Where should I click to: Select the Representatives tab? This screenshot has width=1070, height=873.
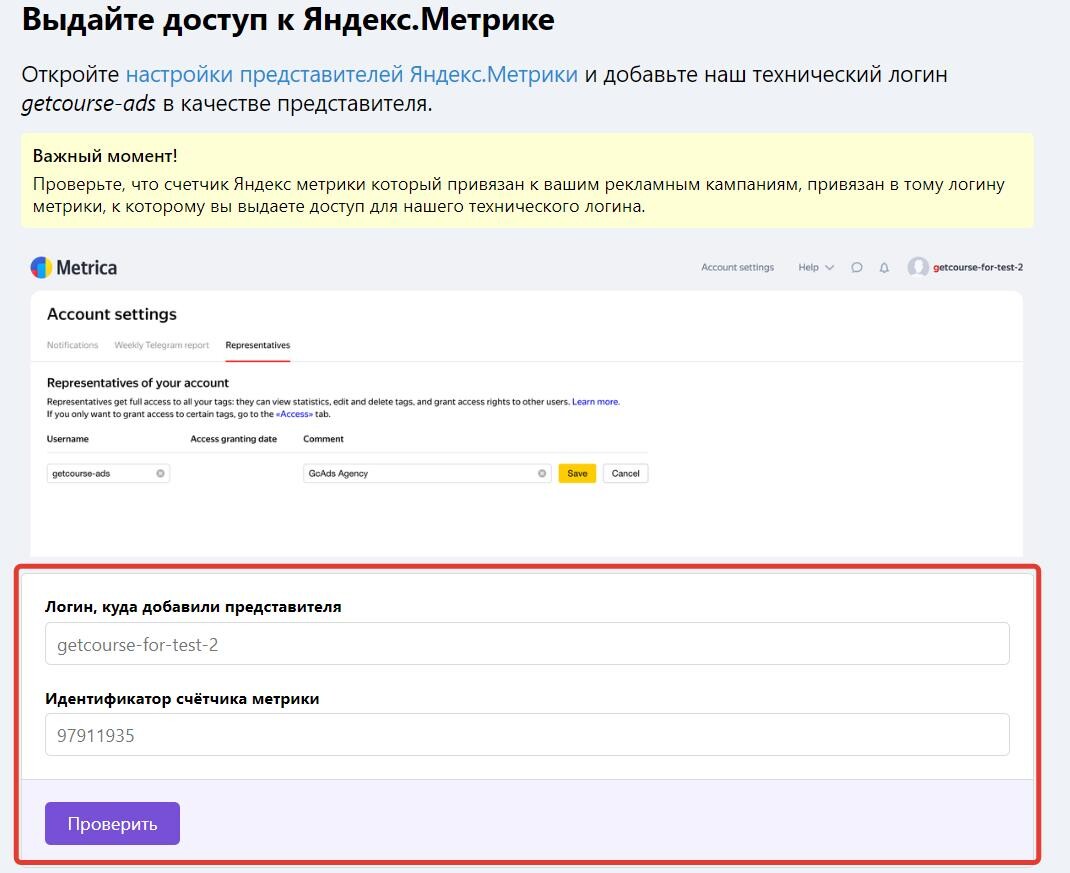(x=258, y=345)
